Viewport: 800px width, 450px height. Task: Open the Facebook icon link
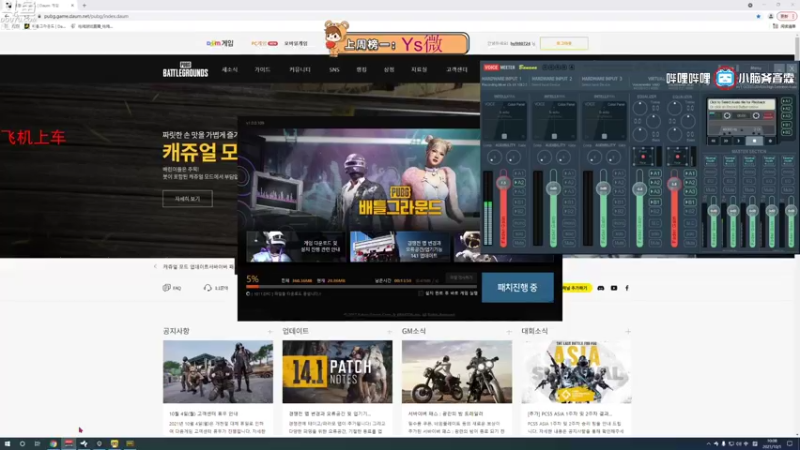point(627,288)
